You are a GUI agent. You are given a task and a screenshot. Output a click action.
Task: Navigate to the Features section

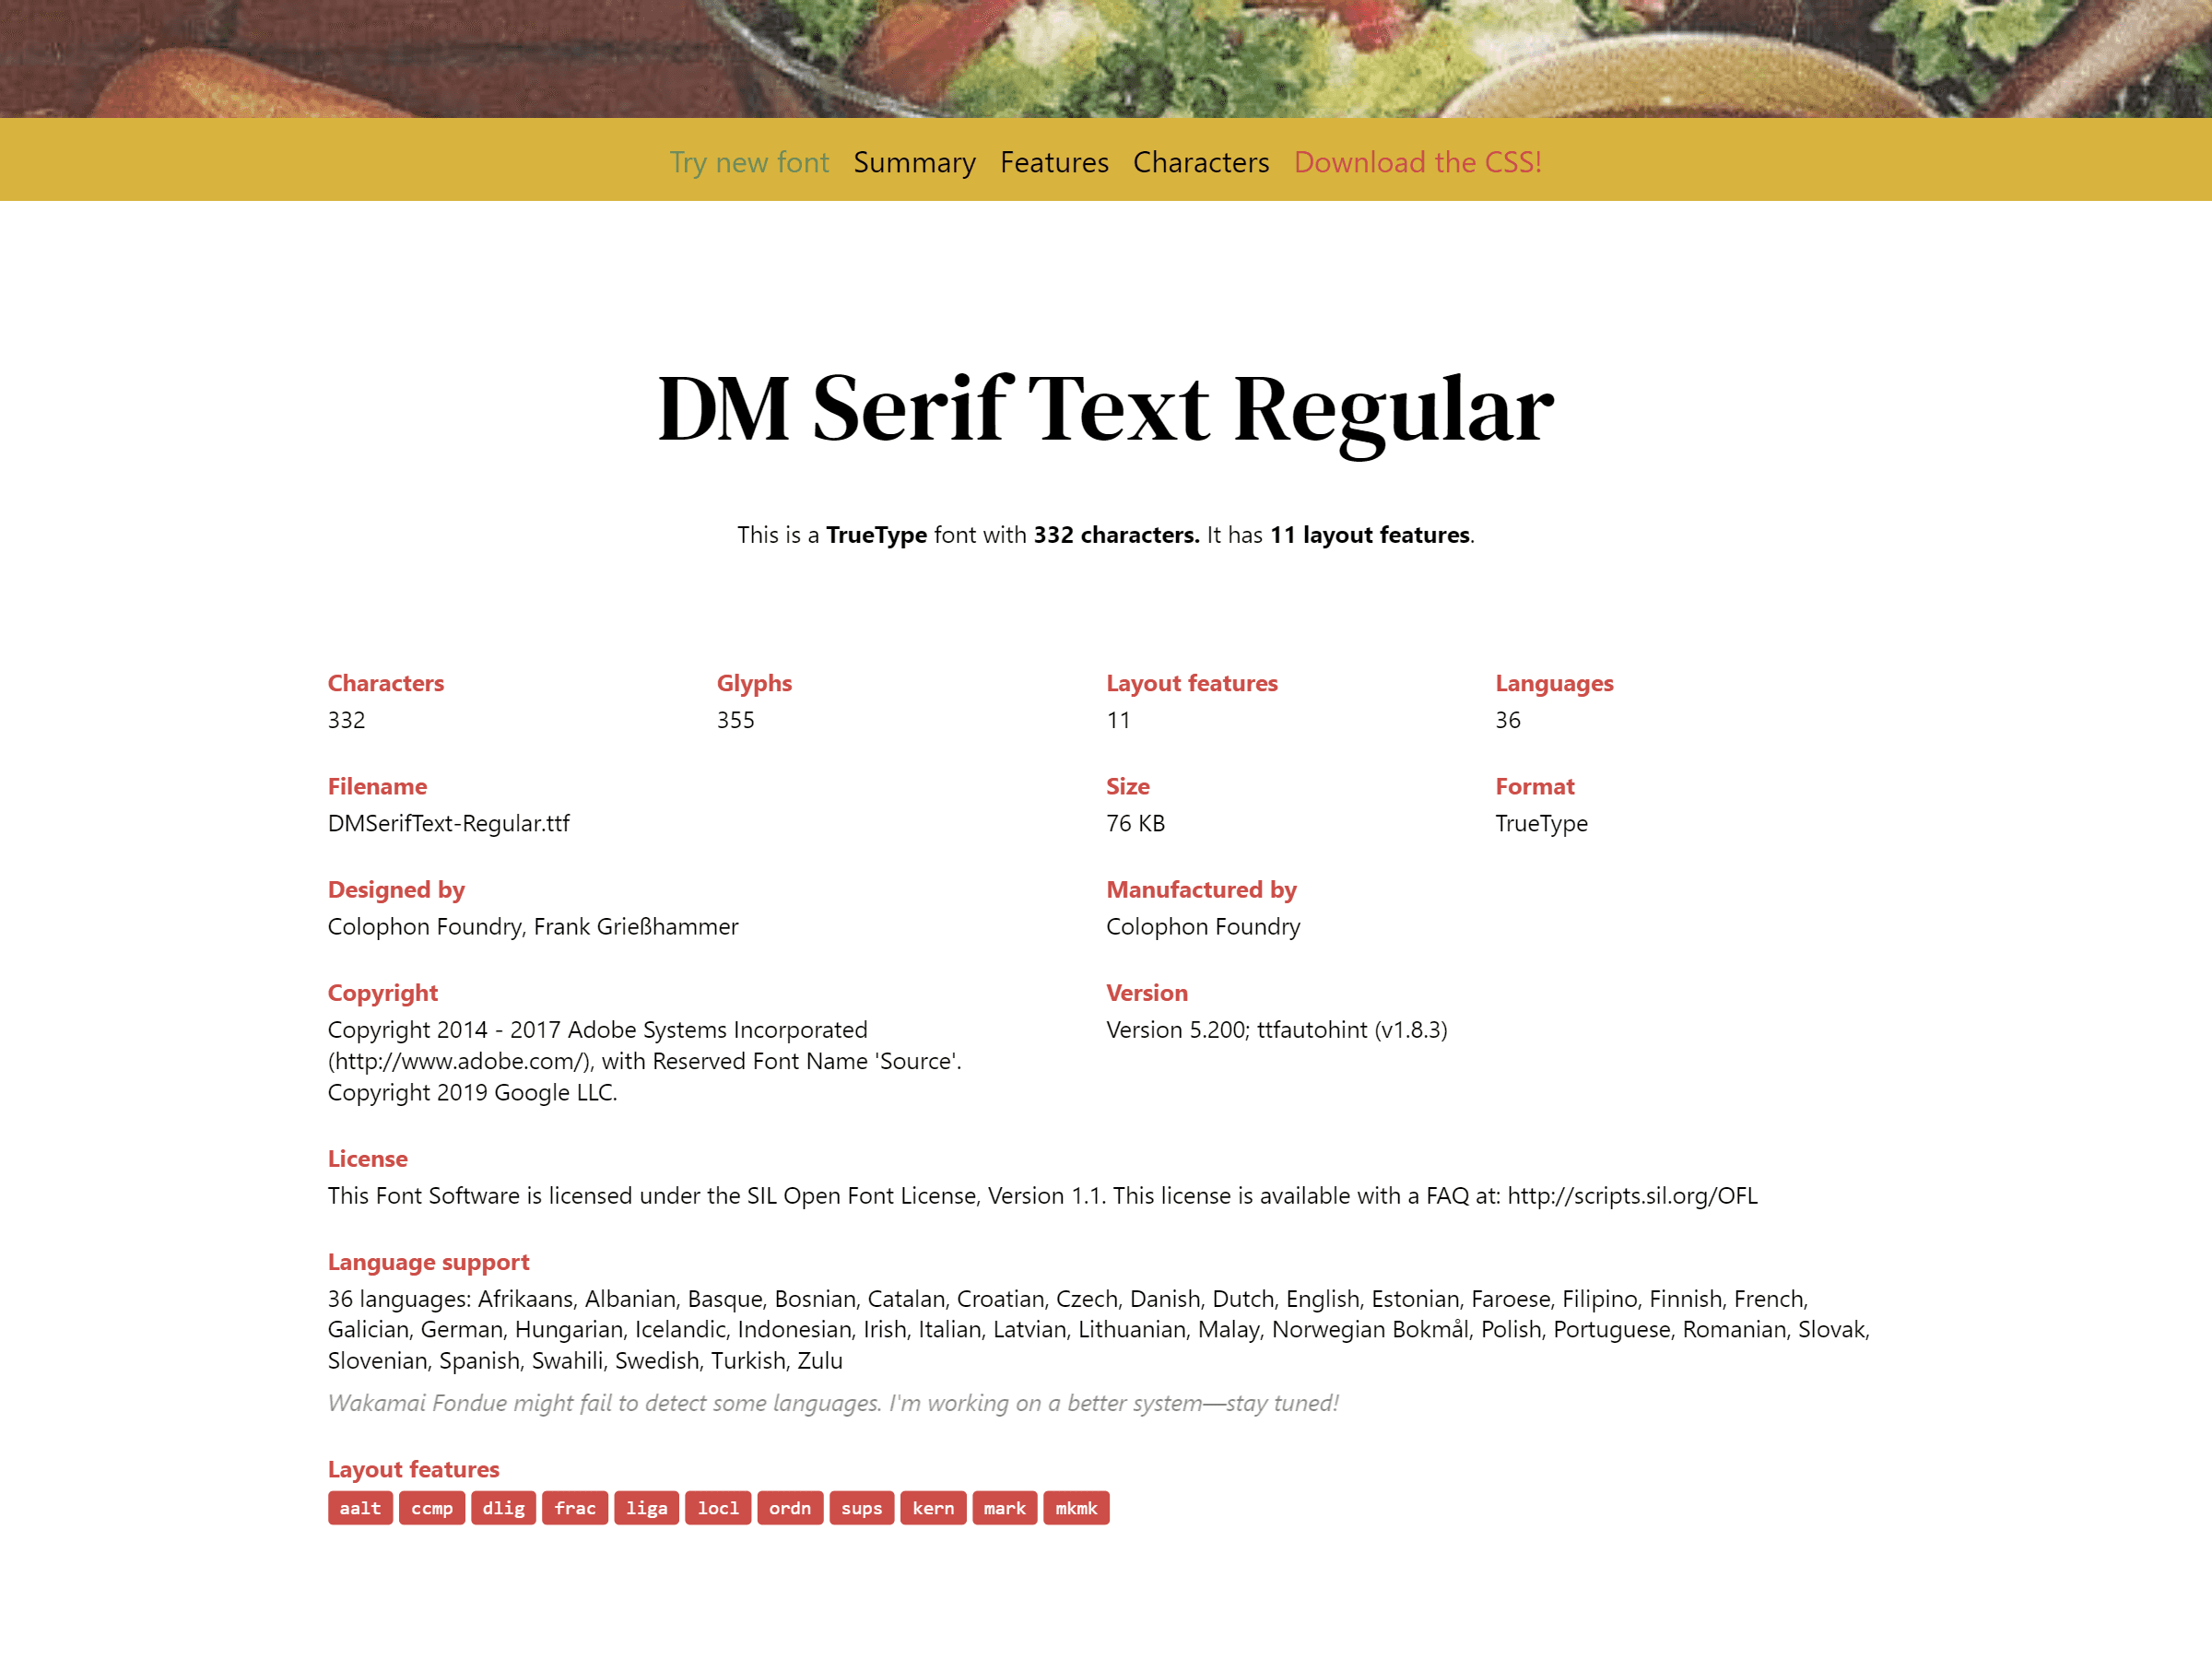(x=1052, y=160)
